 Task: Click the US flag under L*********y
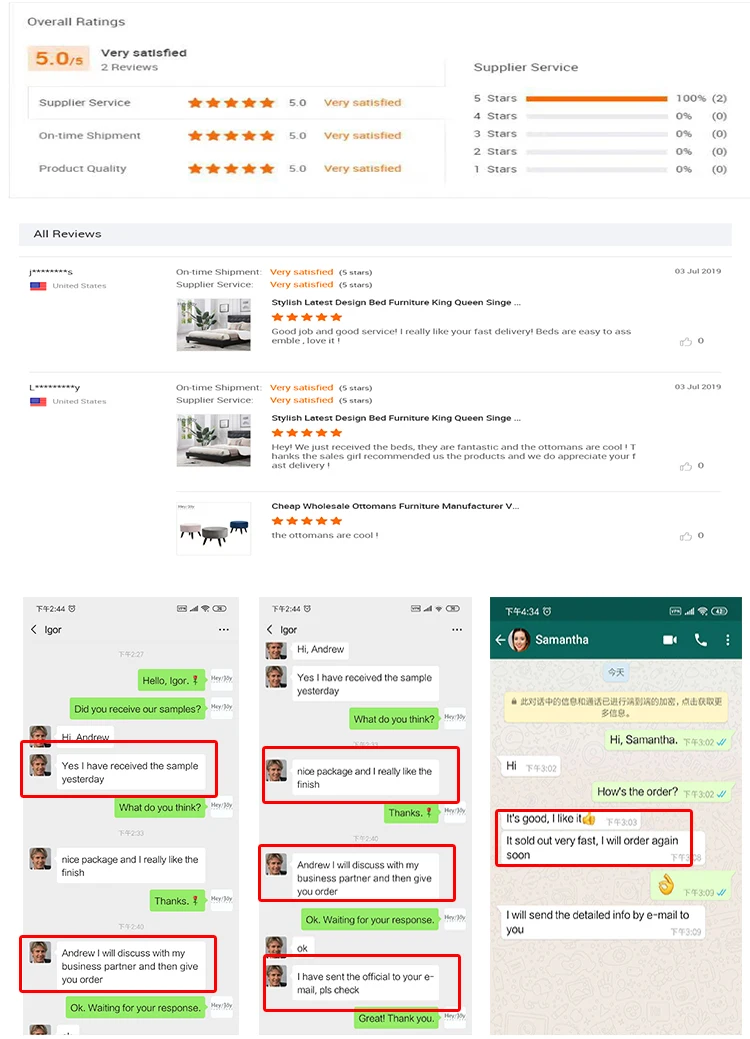click(38, 402)
